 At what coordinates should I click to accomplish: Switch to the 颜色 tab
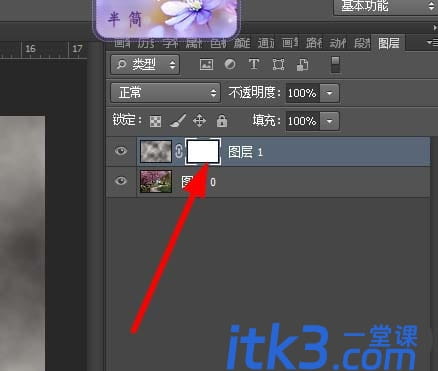pyautogui.click(x=242, y=43)
